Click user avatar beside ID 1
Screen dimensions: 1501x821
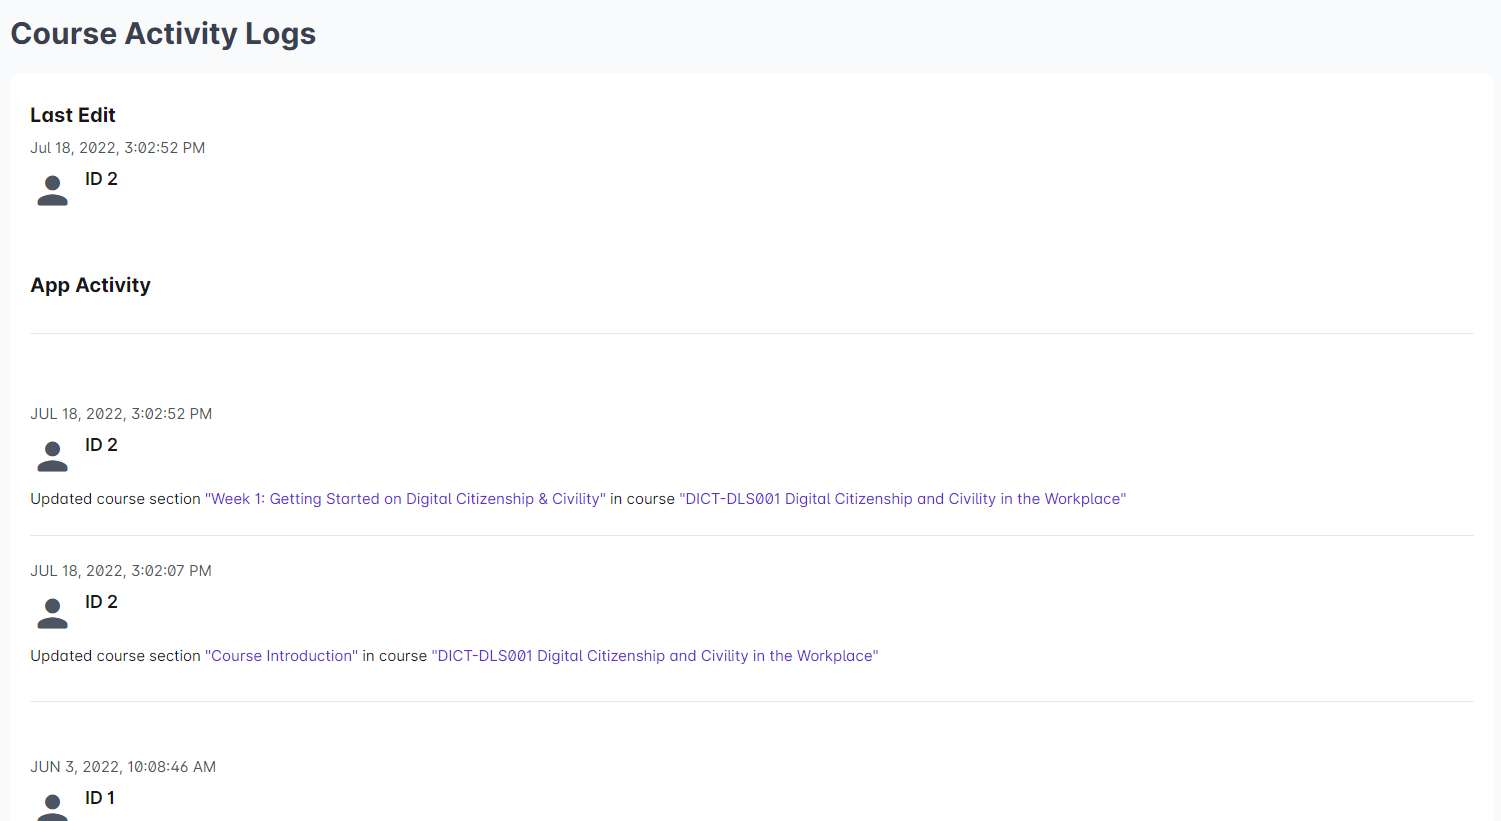52,806
